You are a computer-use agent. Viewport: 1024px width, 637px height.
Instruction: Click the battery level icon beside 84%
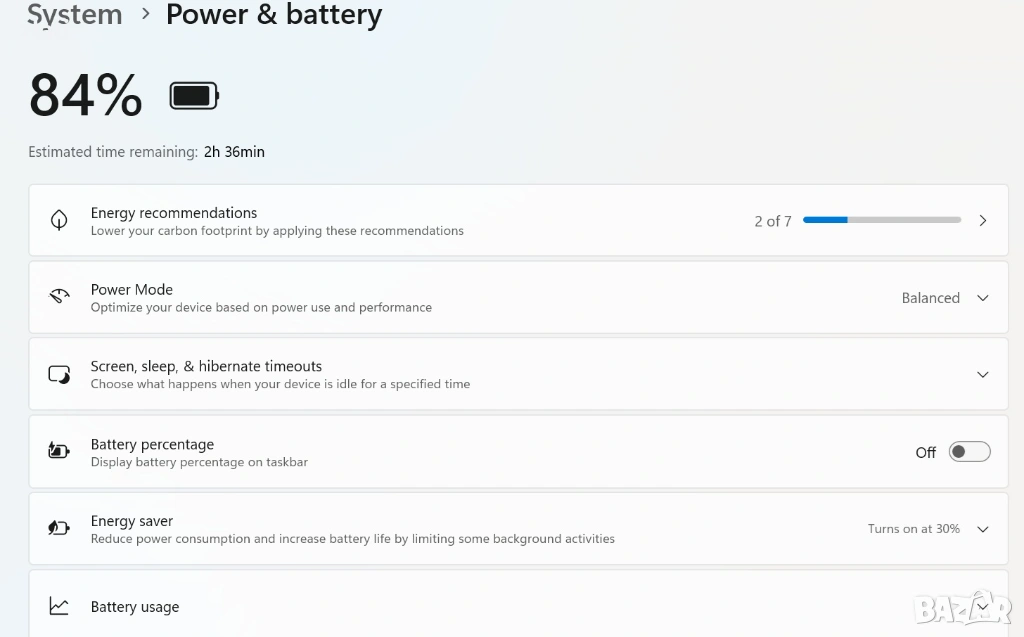pos(193,96)
